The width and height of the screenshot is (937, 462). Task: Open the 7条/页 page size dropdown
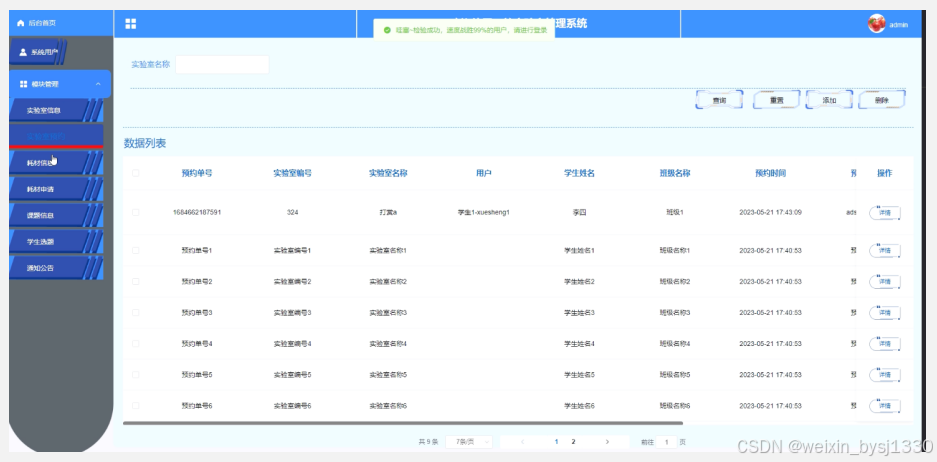[x=469, y=442]
